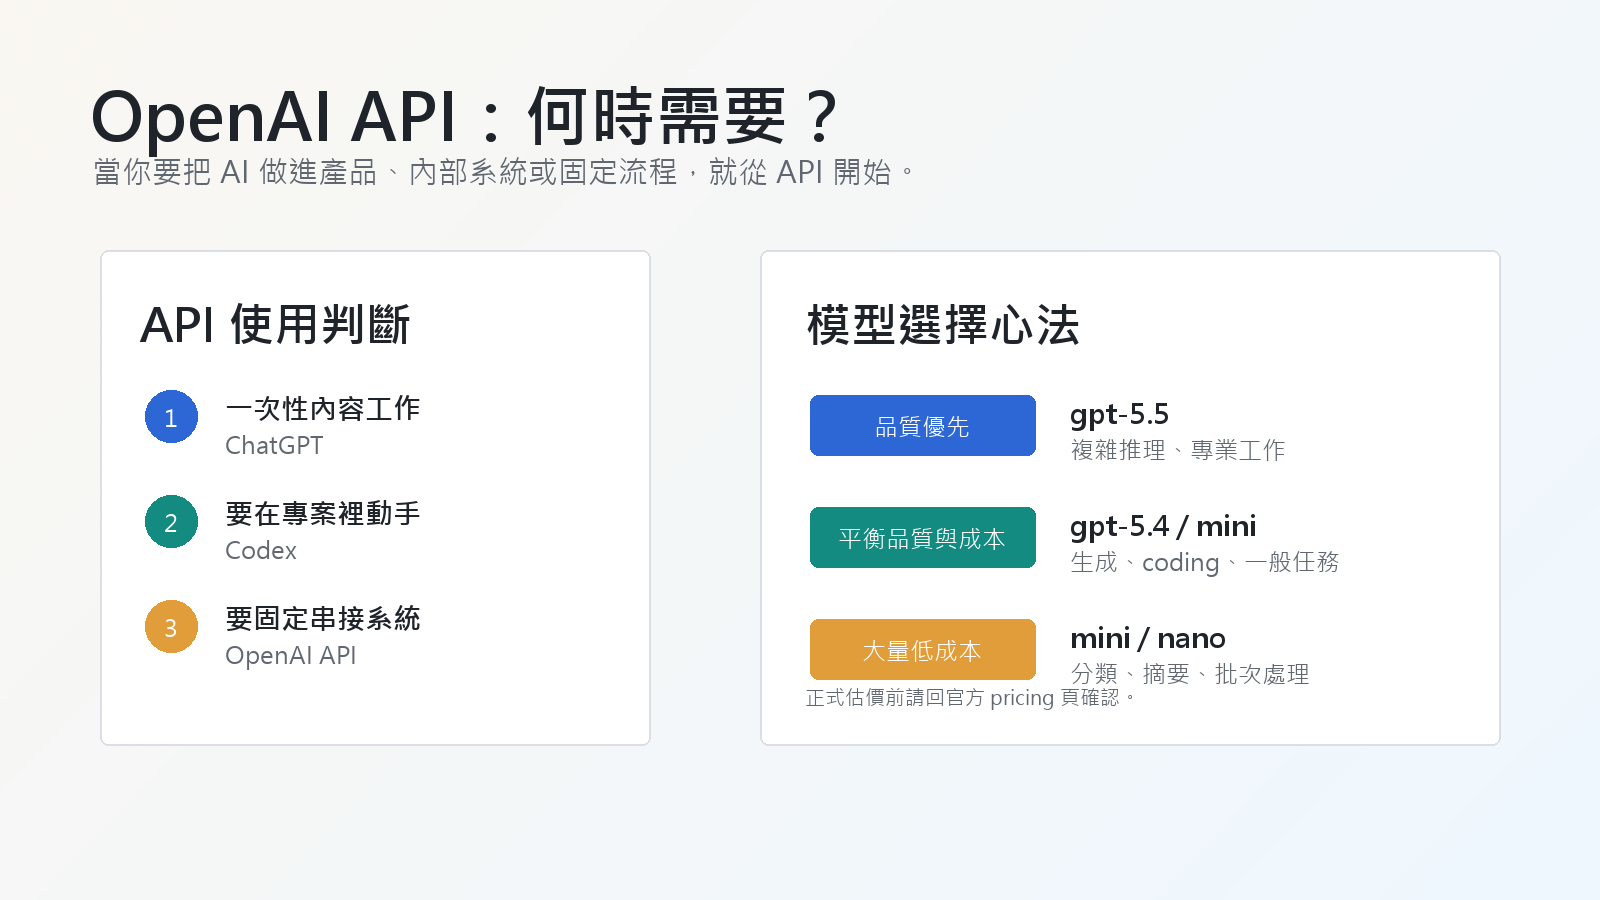Screen dimensions: 1600x900
Task: Click the blue number 1 circle badge
Action: (x=171, y=417)
